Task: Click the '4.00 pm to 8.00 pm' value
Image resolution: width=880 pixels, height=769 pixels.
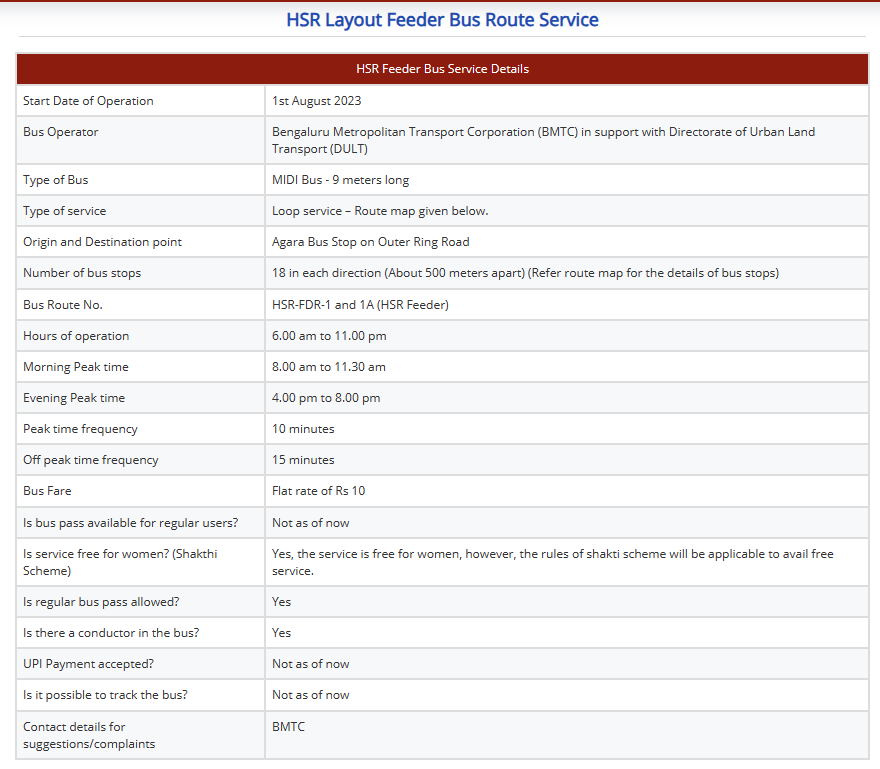Action: tap(326, 398)
